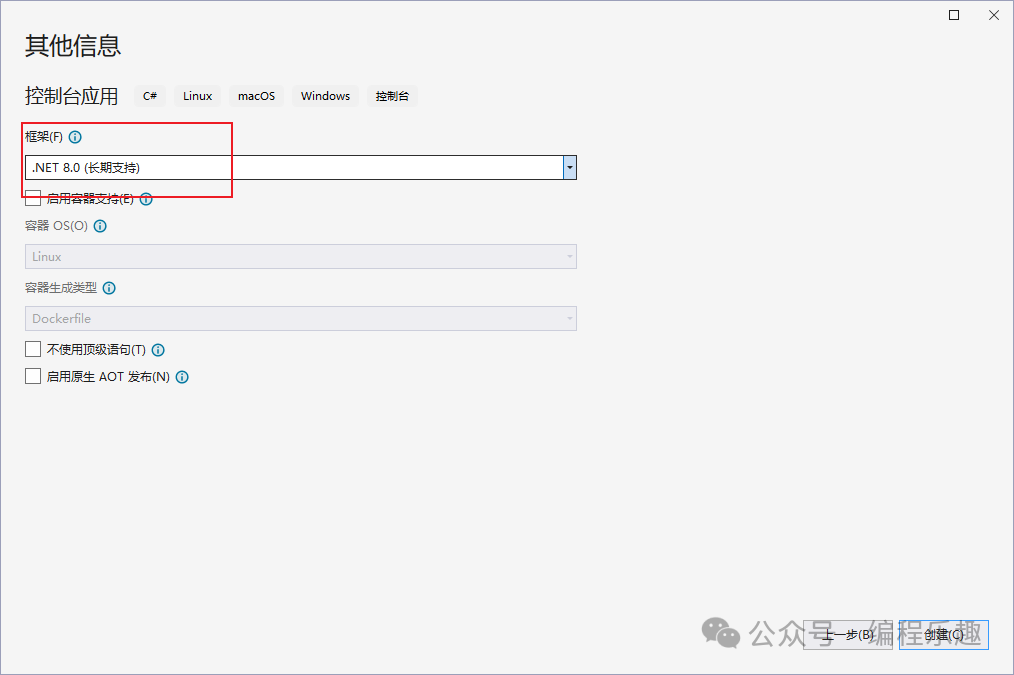This screenshot has width=1014, height=675.
Task: Click the info icon beside 启用原生 AOT 发布(N)
Action: click(x=182, y=377)
